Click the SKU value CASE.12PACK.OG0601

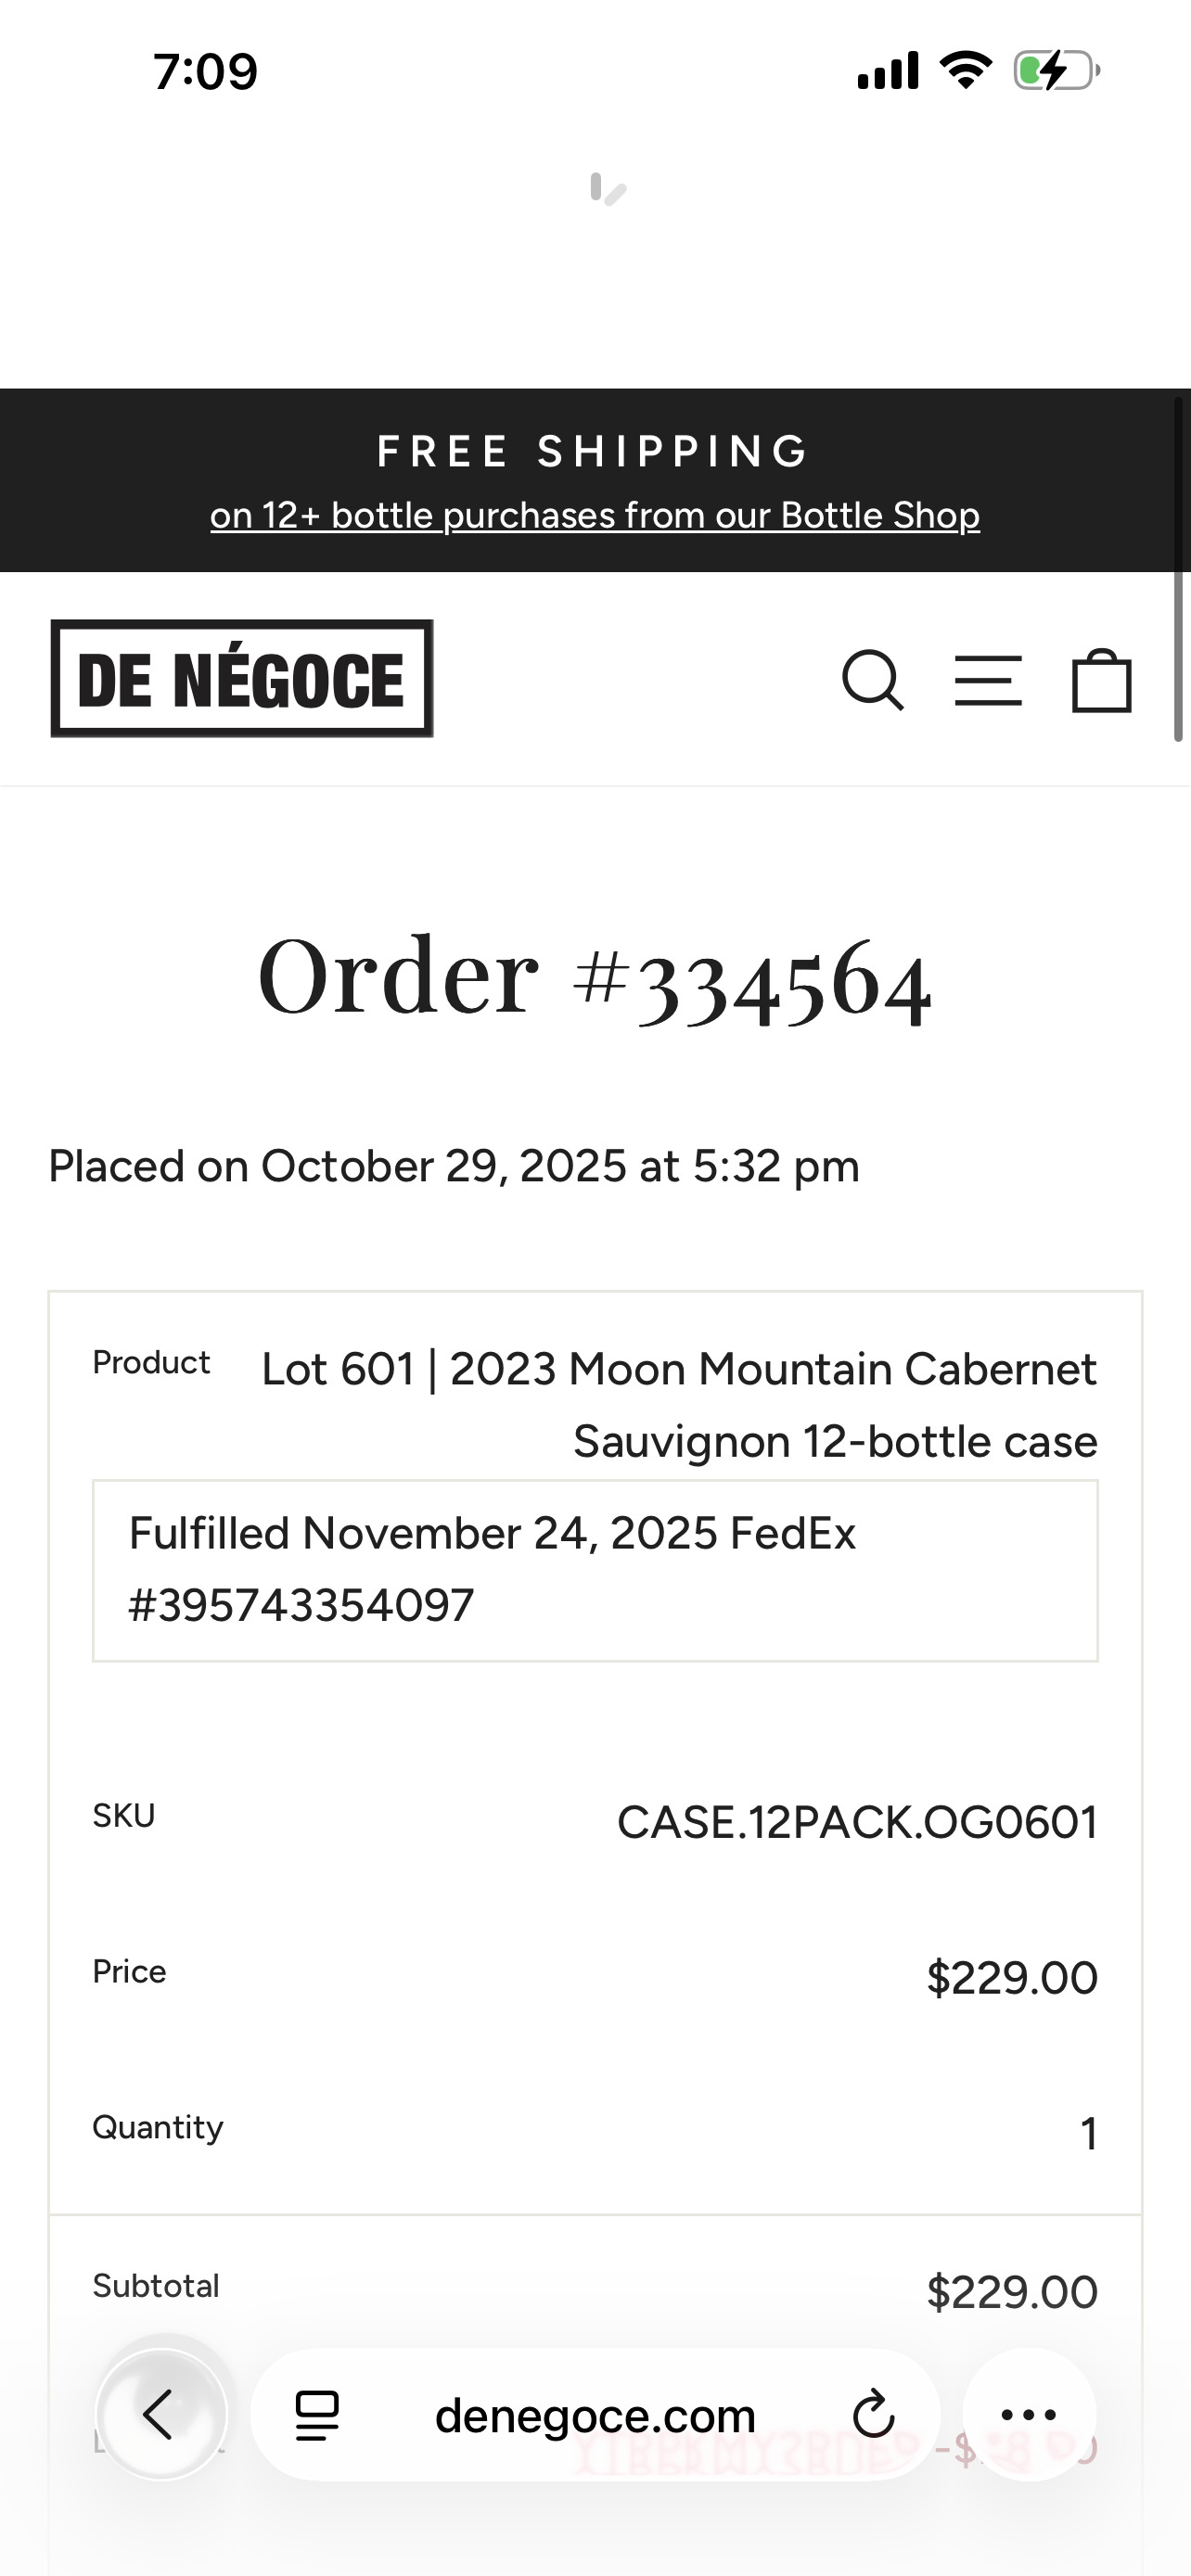pyautogui.click(x=857, y=1822)
